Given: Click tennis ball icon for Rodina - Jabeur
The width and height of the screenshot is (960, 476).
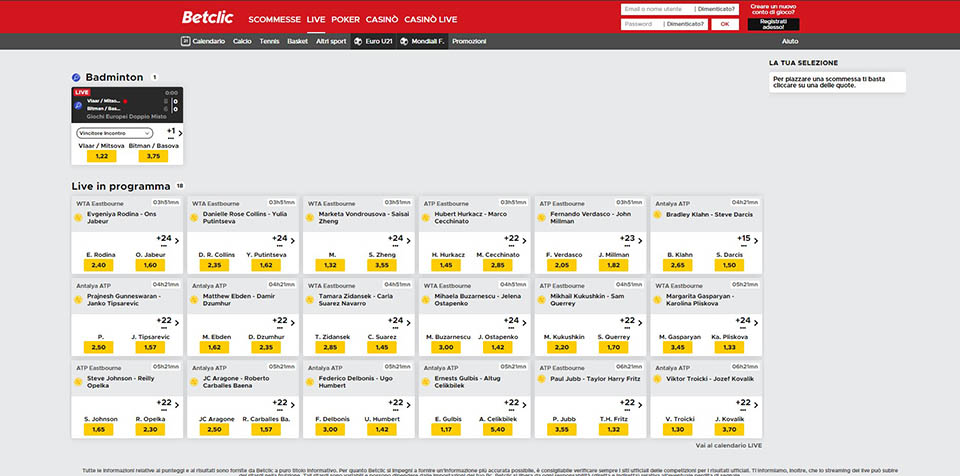Looking at the screenshot, I should 78,217.
